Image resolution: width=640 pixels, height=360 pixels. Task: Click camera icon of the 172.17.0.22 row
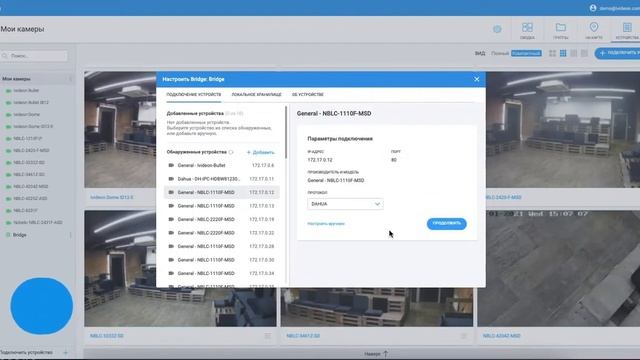tap(171, 233)
